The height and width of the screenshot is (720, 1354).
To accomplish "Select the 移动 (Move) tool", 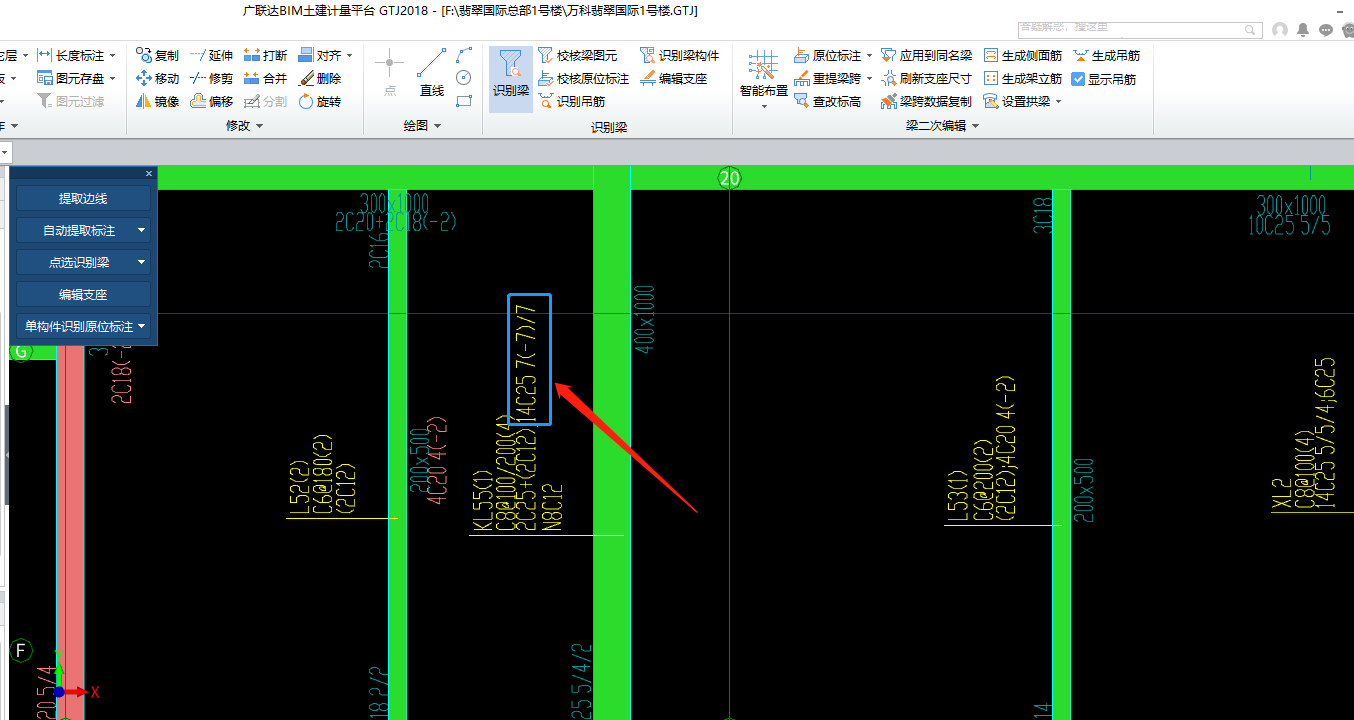I will (x=157, y=78).
